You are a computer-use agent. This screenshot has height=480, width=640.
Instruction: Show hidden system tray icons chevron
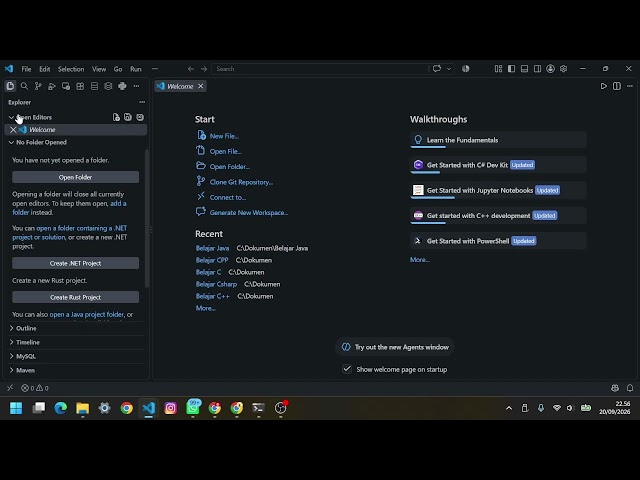click(x=509, y=408)
